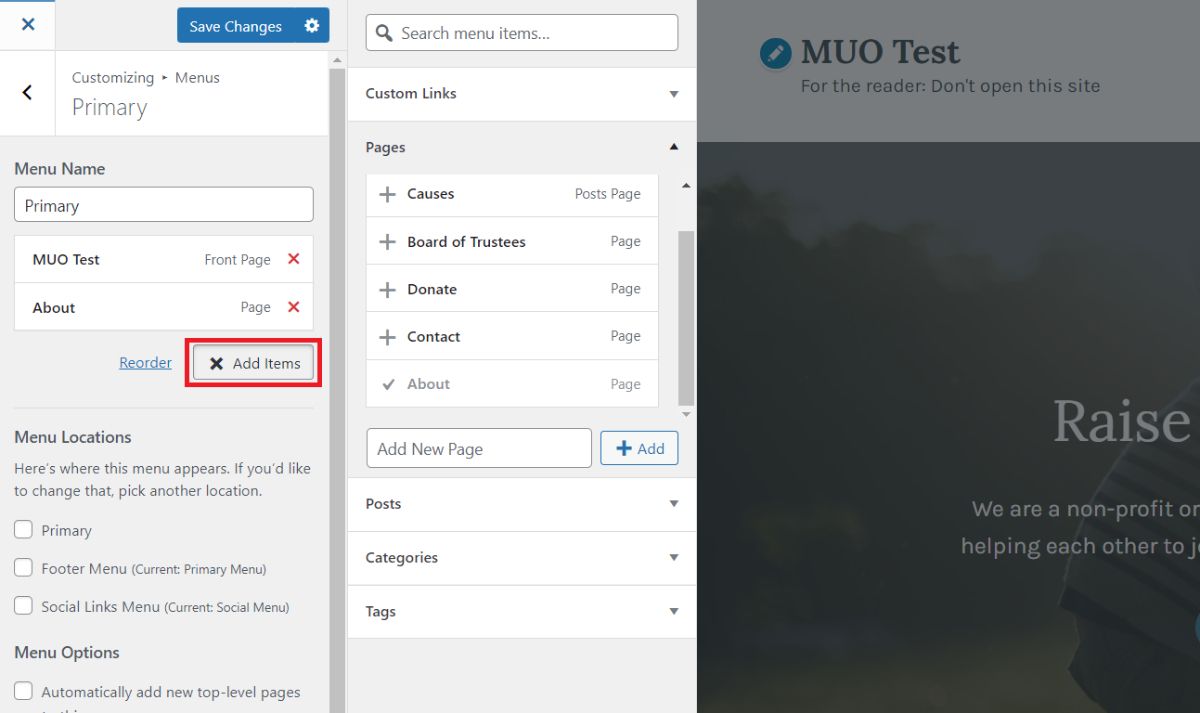Remove the About menu item
1200x713 pixels.
click(293, 307)
